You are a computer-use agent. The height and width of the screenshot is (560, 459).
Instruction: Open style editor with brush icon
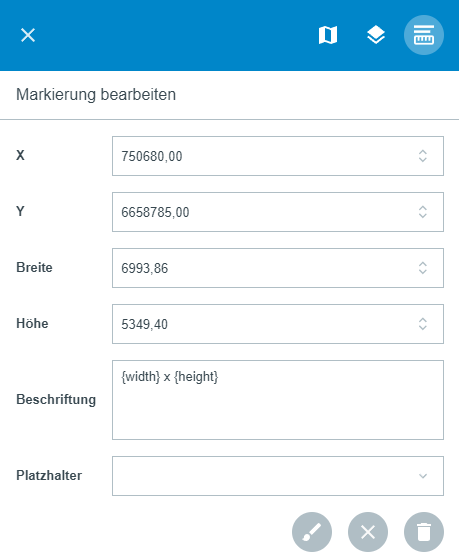click(x=312, y=532)
